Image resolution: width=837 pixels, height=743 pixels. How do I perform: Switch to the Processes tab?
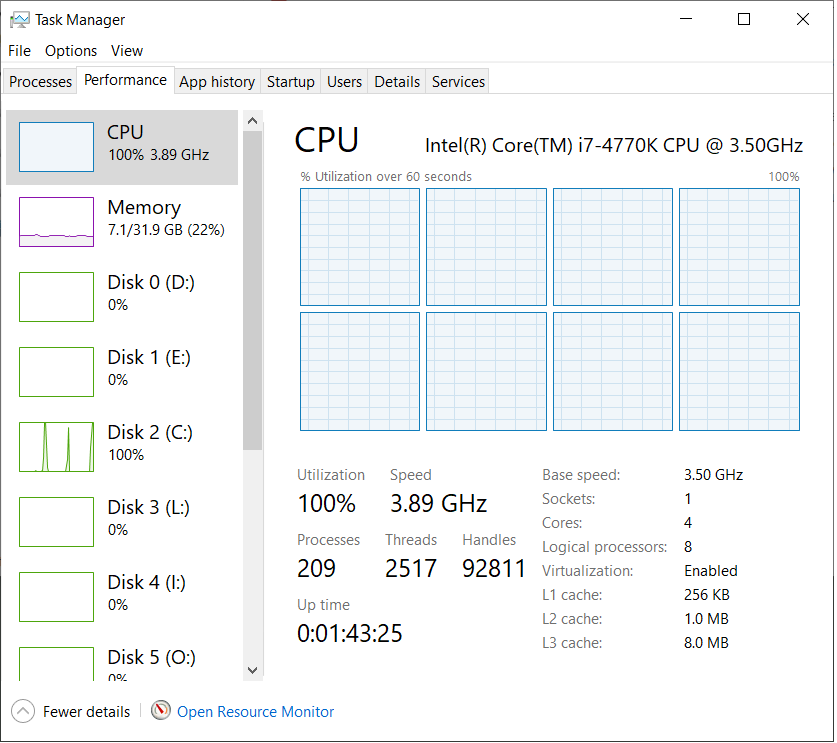point(41,82)
